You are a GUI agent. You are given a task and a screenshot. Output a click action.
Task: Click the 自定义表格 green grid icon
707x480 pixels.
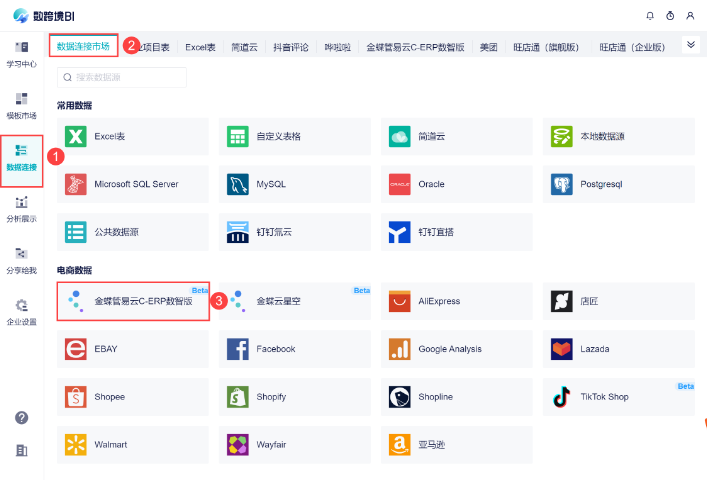pos(238,137)
